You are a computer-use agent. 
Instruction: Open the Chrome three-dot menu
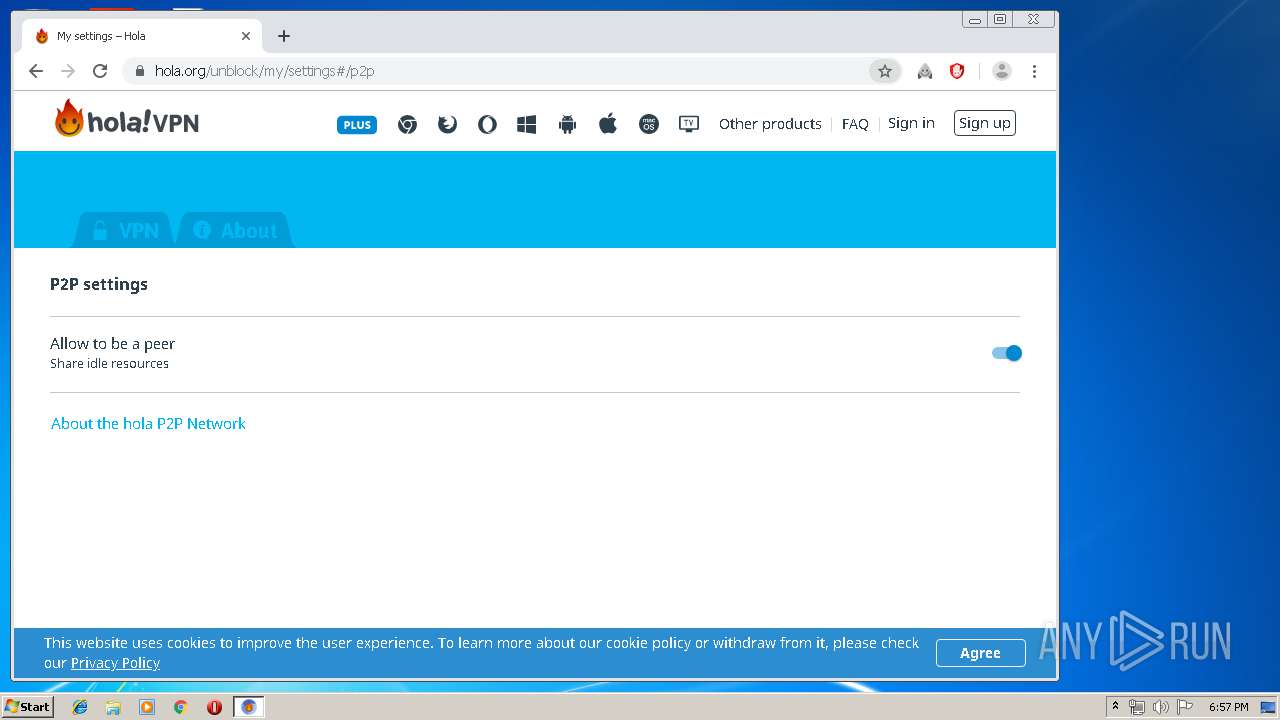(x=1034, y=71)
